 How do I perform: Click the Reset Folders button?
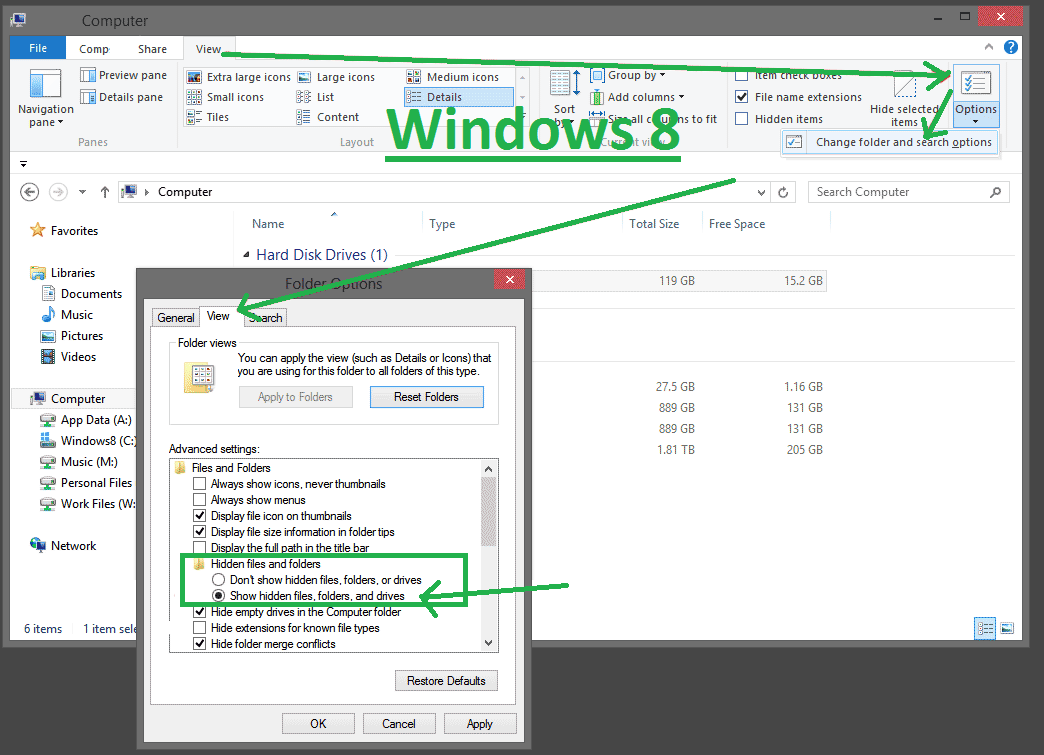click(x=426, y=397)
